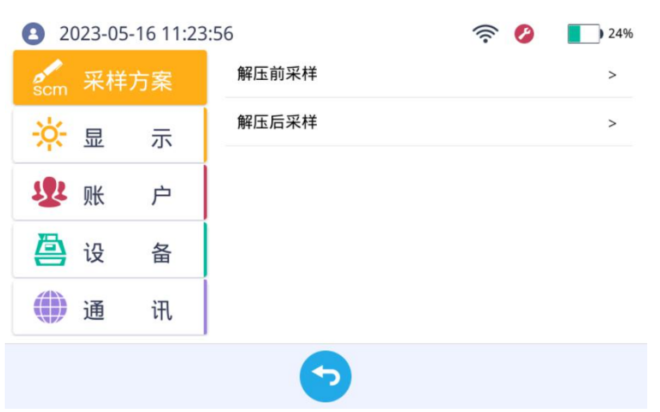Screen dimensions: 660x412
Task: Click the Wi-Fi signal icon
Action: (485, 33)
